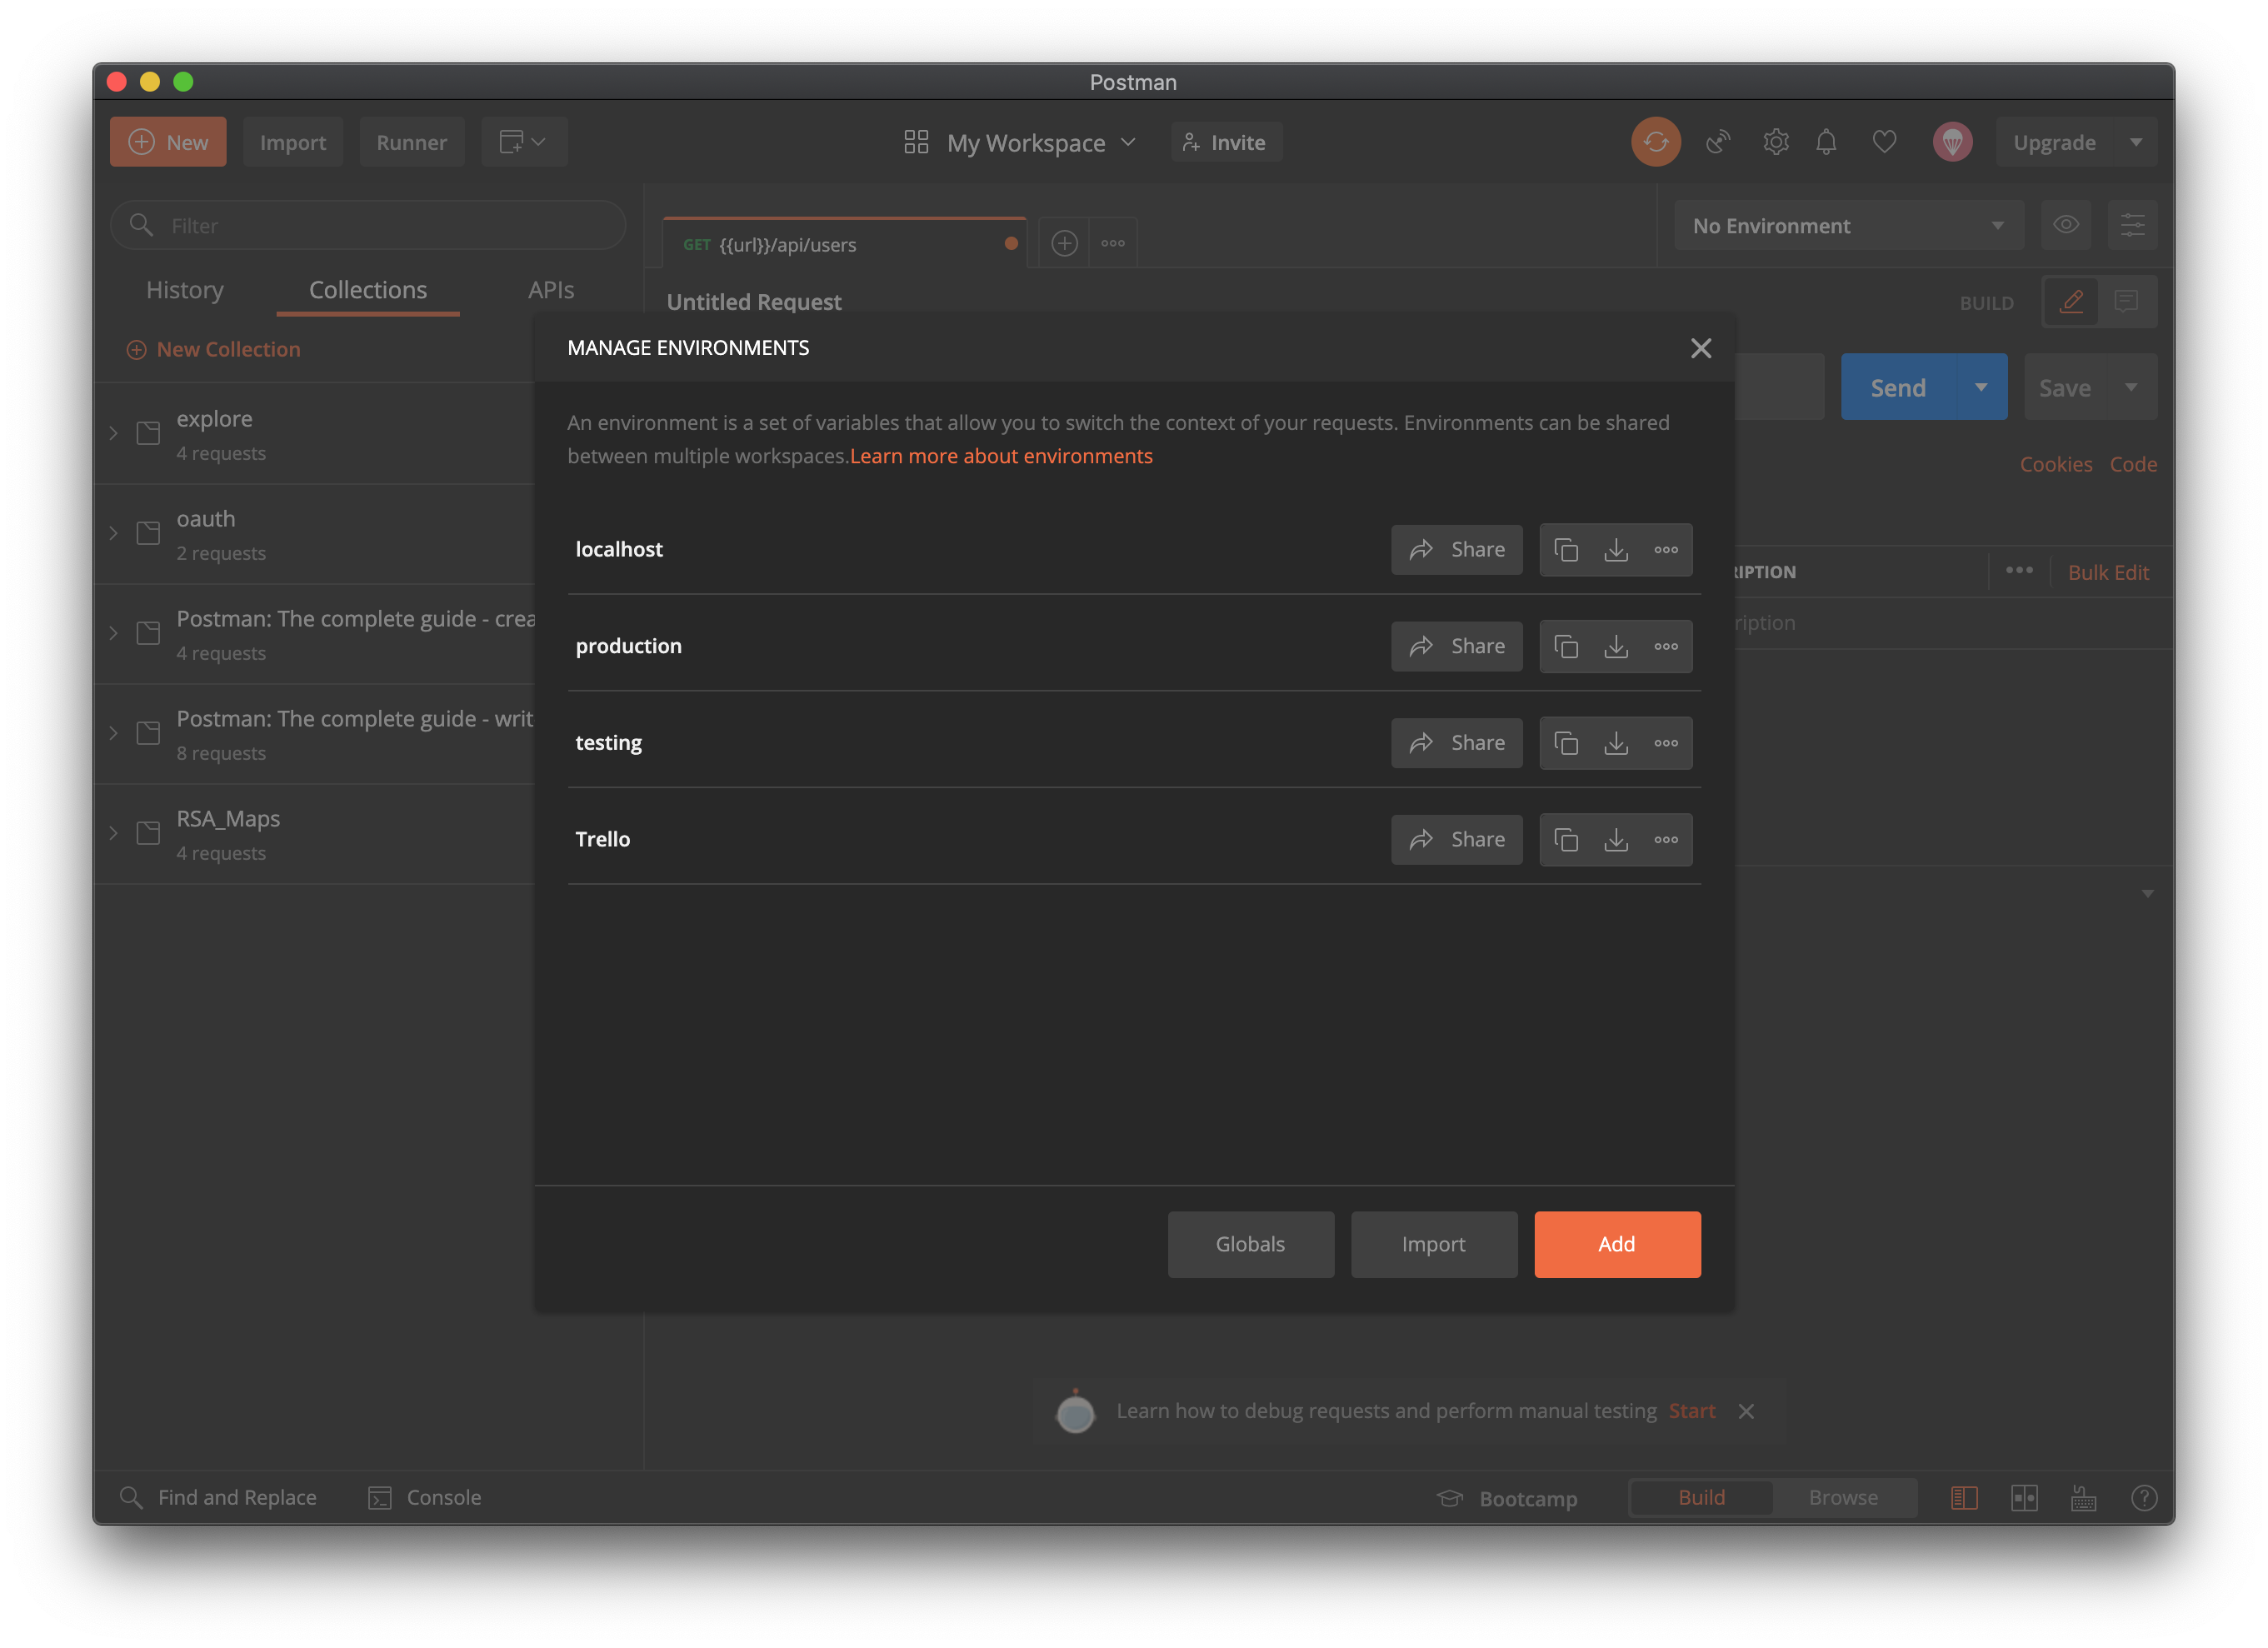Open manage environments sliders icon
Screen dimensions: 2268x1648
point(2132,225)
